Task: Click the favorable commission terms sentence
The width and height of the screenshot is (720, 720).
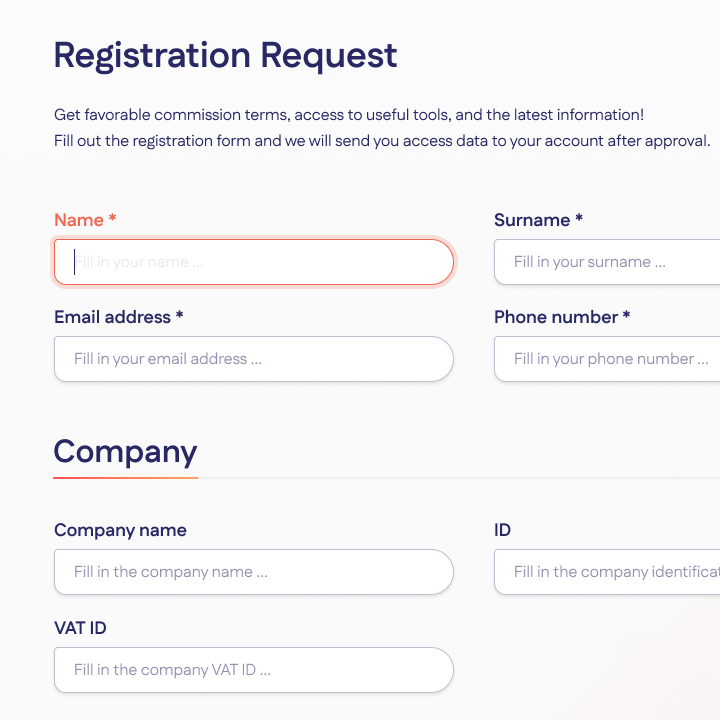Action: click(x=349, y=115)
